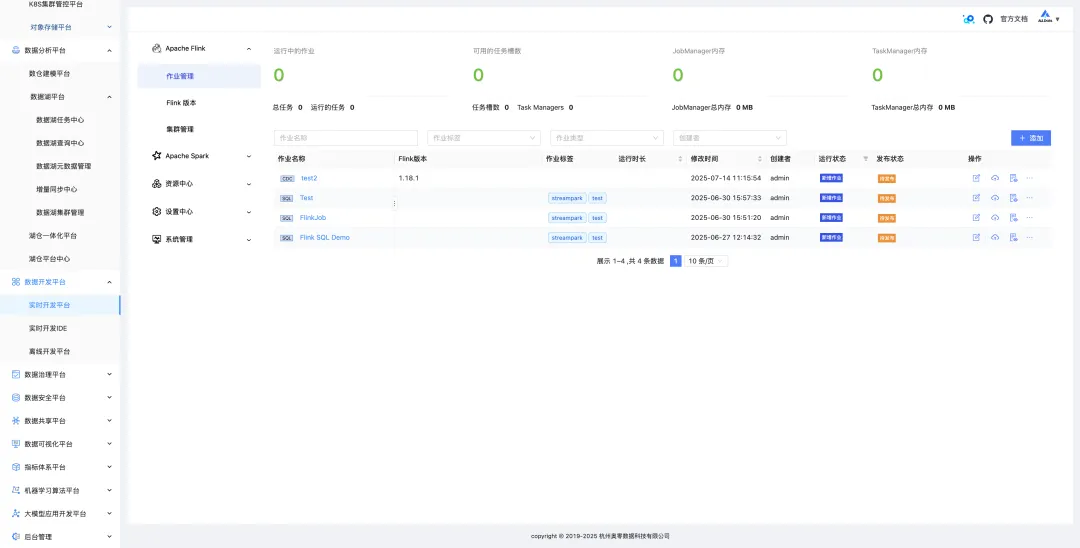Click the cloud upload icon for FlinkJob
1080x548 pixels.
[x=995, y=218]
